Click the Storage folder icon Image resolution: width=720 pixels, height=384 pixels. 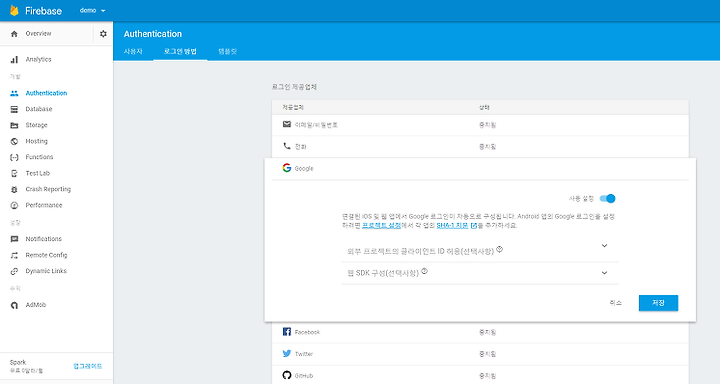click(x=14, y=125)
